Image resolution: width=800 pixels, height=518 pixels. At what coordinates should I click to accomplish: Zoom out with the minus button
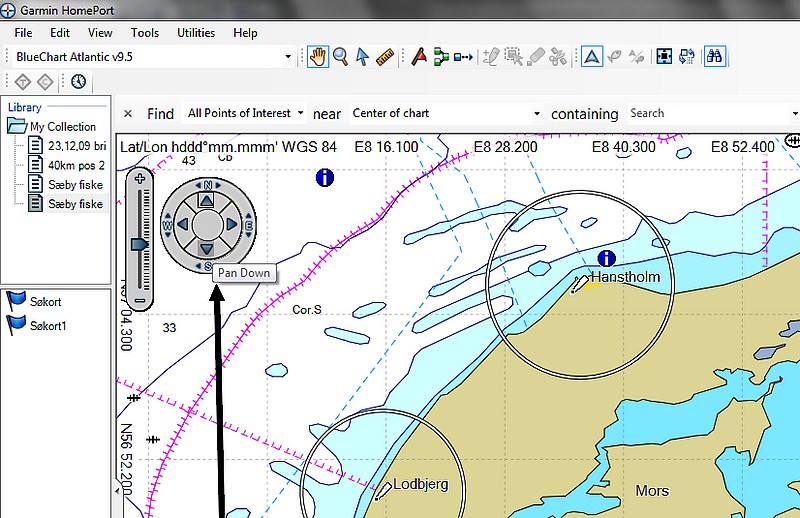pyautogui.click(x=140, y=301)
